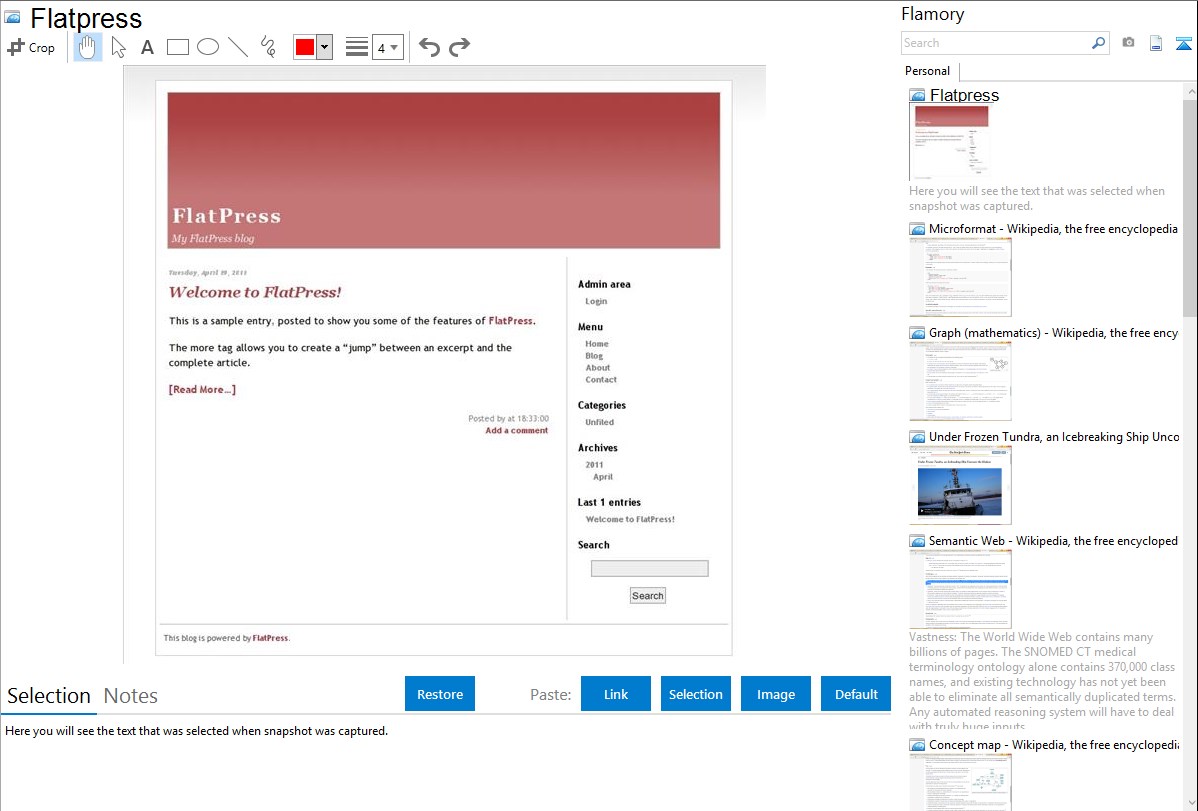The height and width of the screenshot is (811, 1198).
Task: Open the color picker dropdown arrow
Action: [325, 47]
